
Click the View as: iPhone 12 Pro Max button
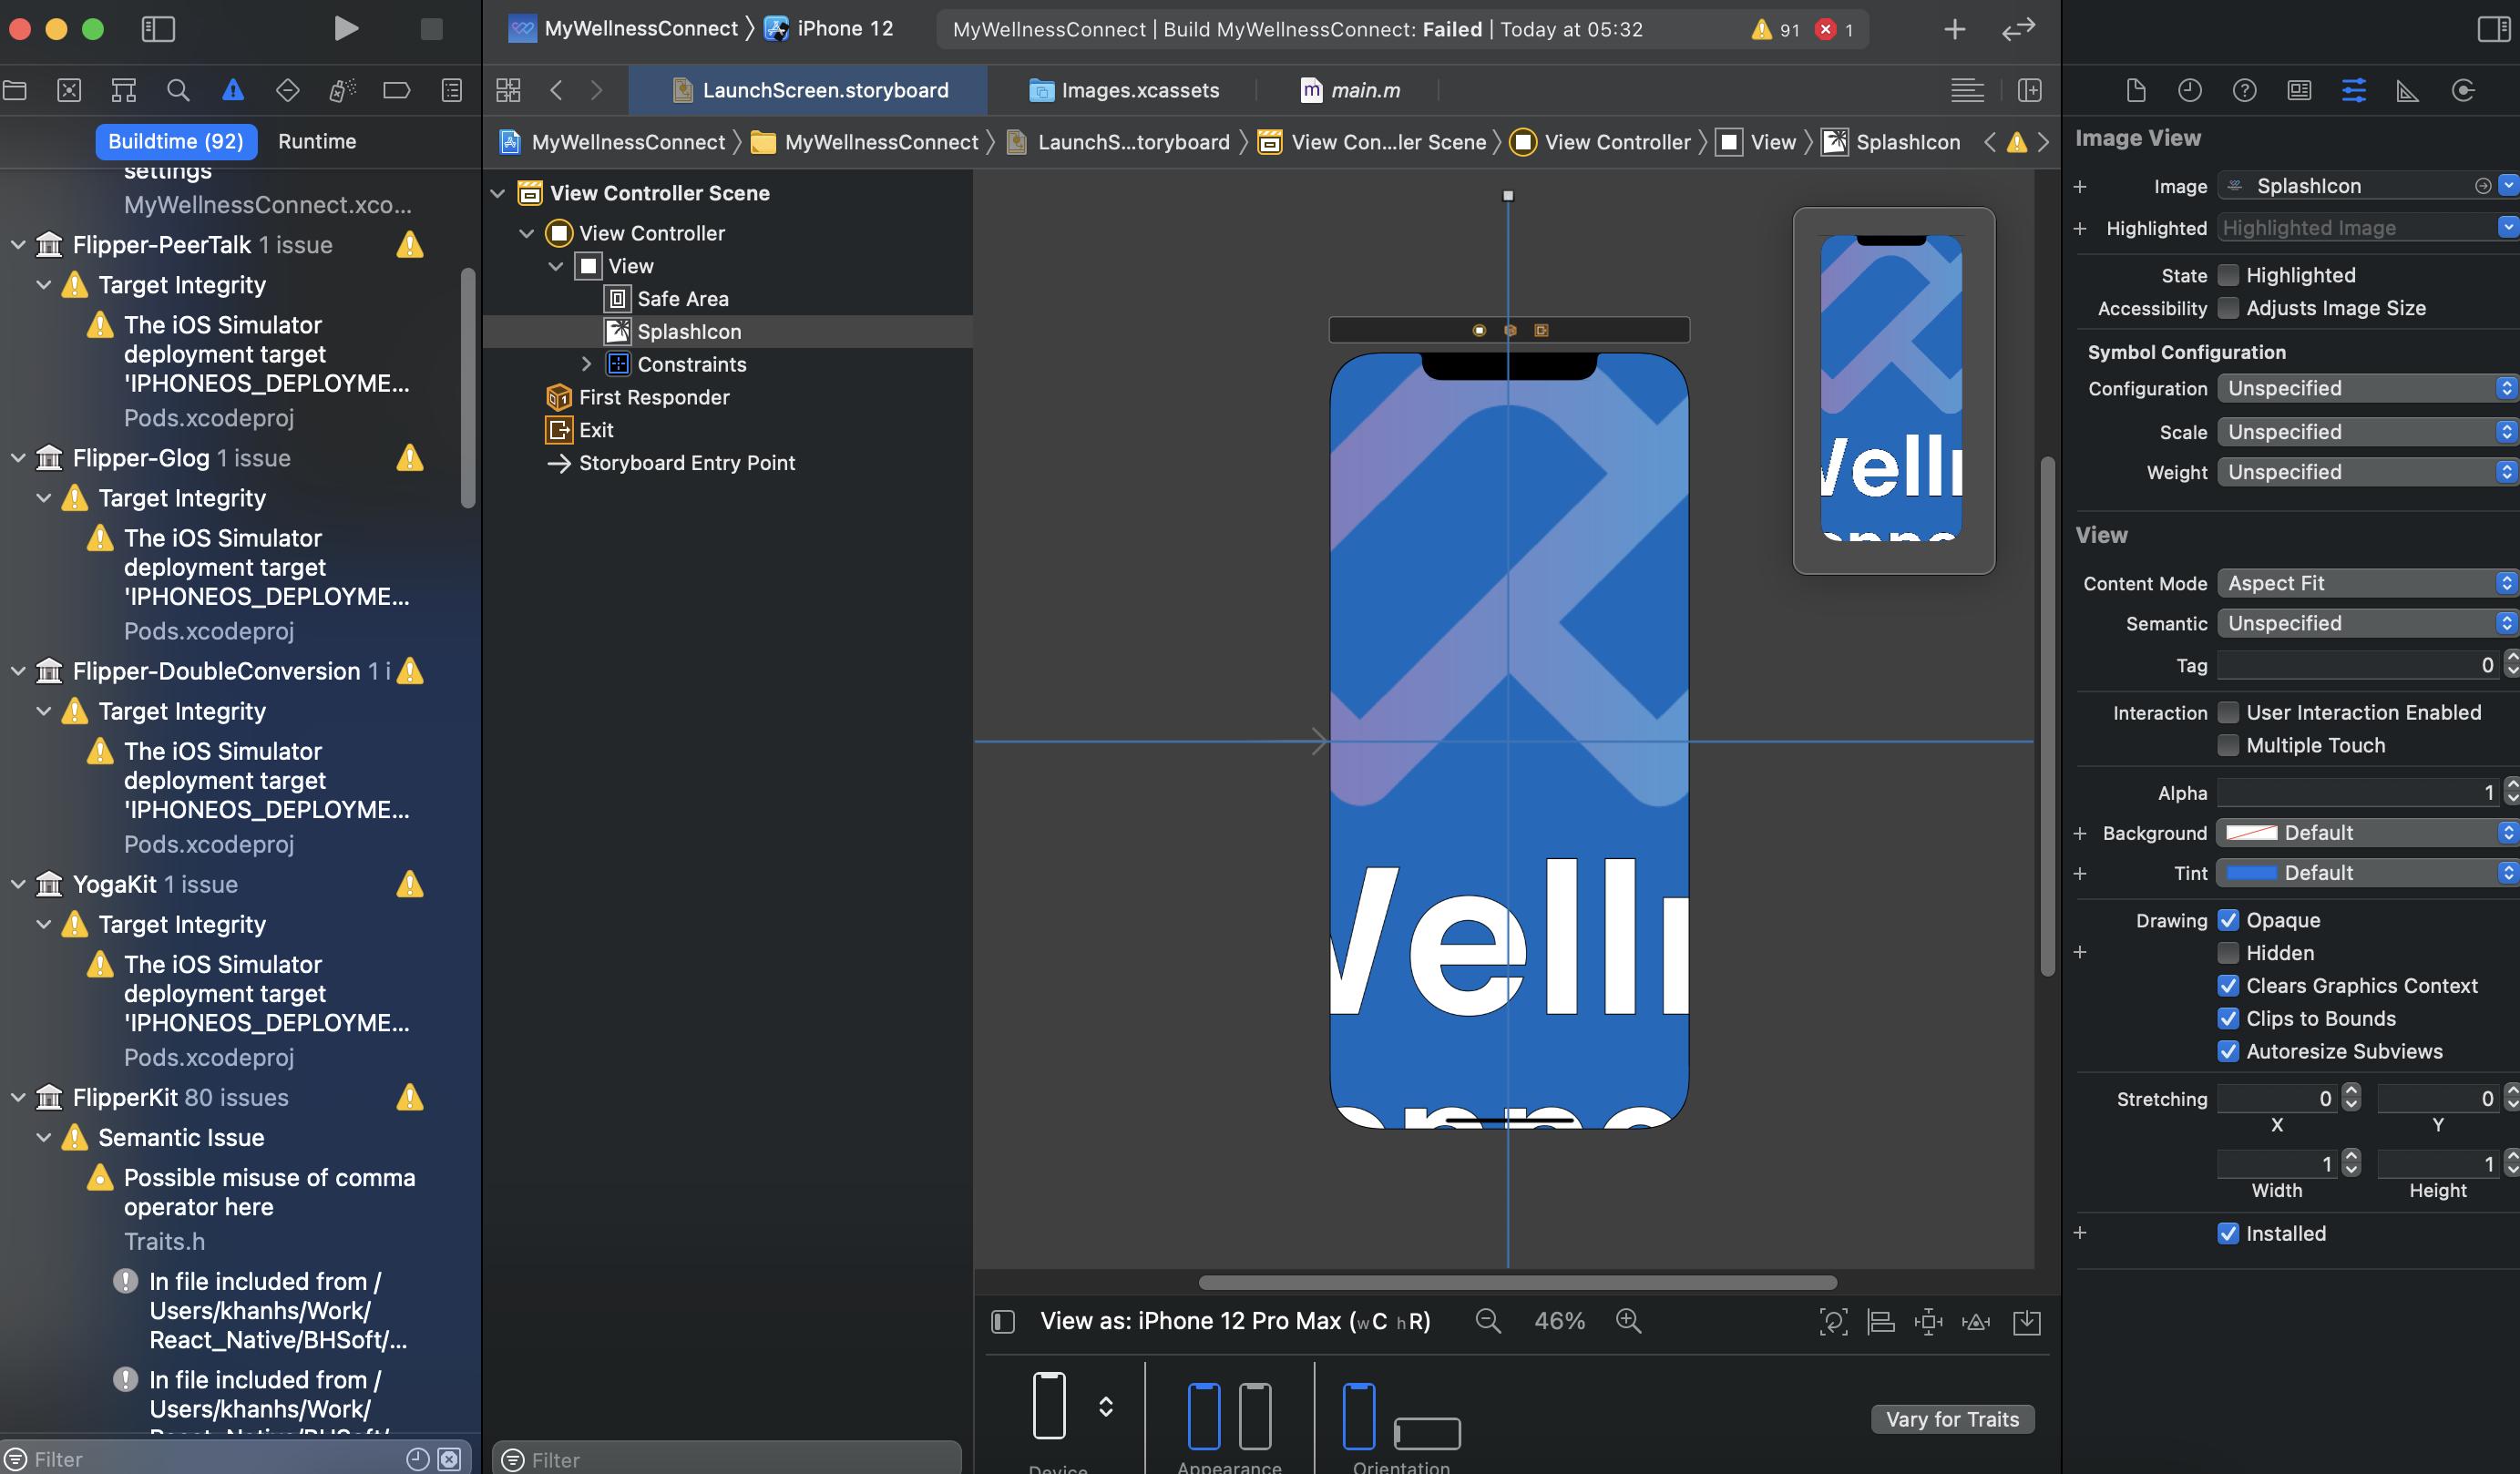pyautogui.click(x=1235, y=1321)
